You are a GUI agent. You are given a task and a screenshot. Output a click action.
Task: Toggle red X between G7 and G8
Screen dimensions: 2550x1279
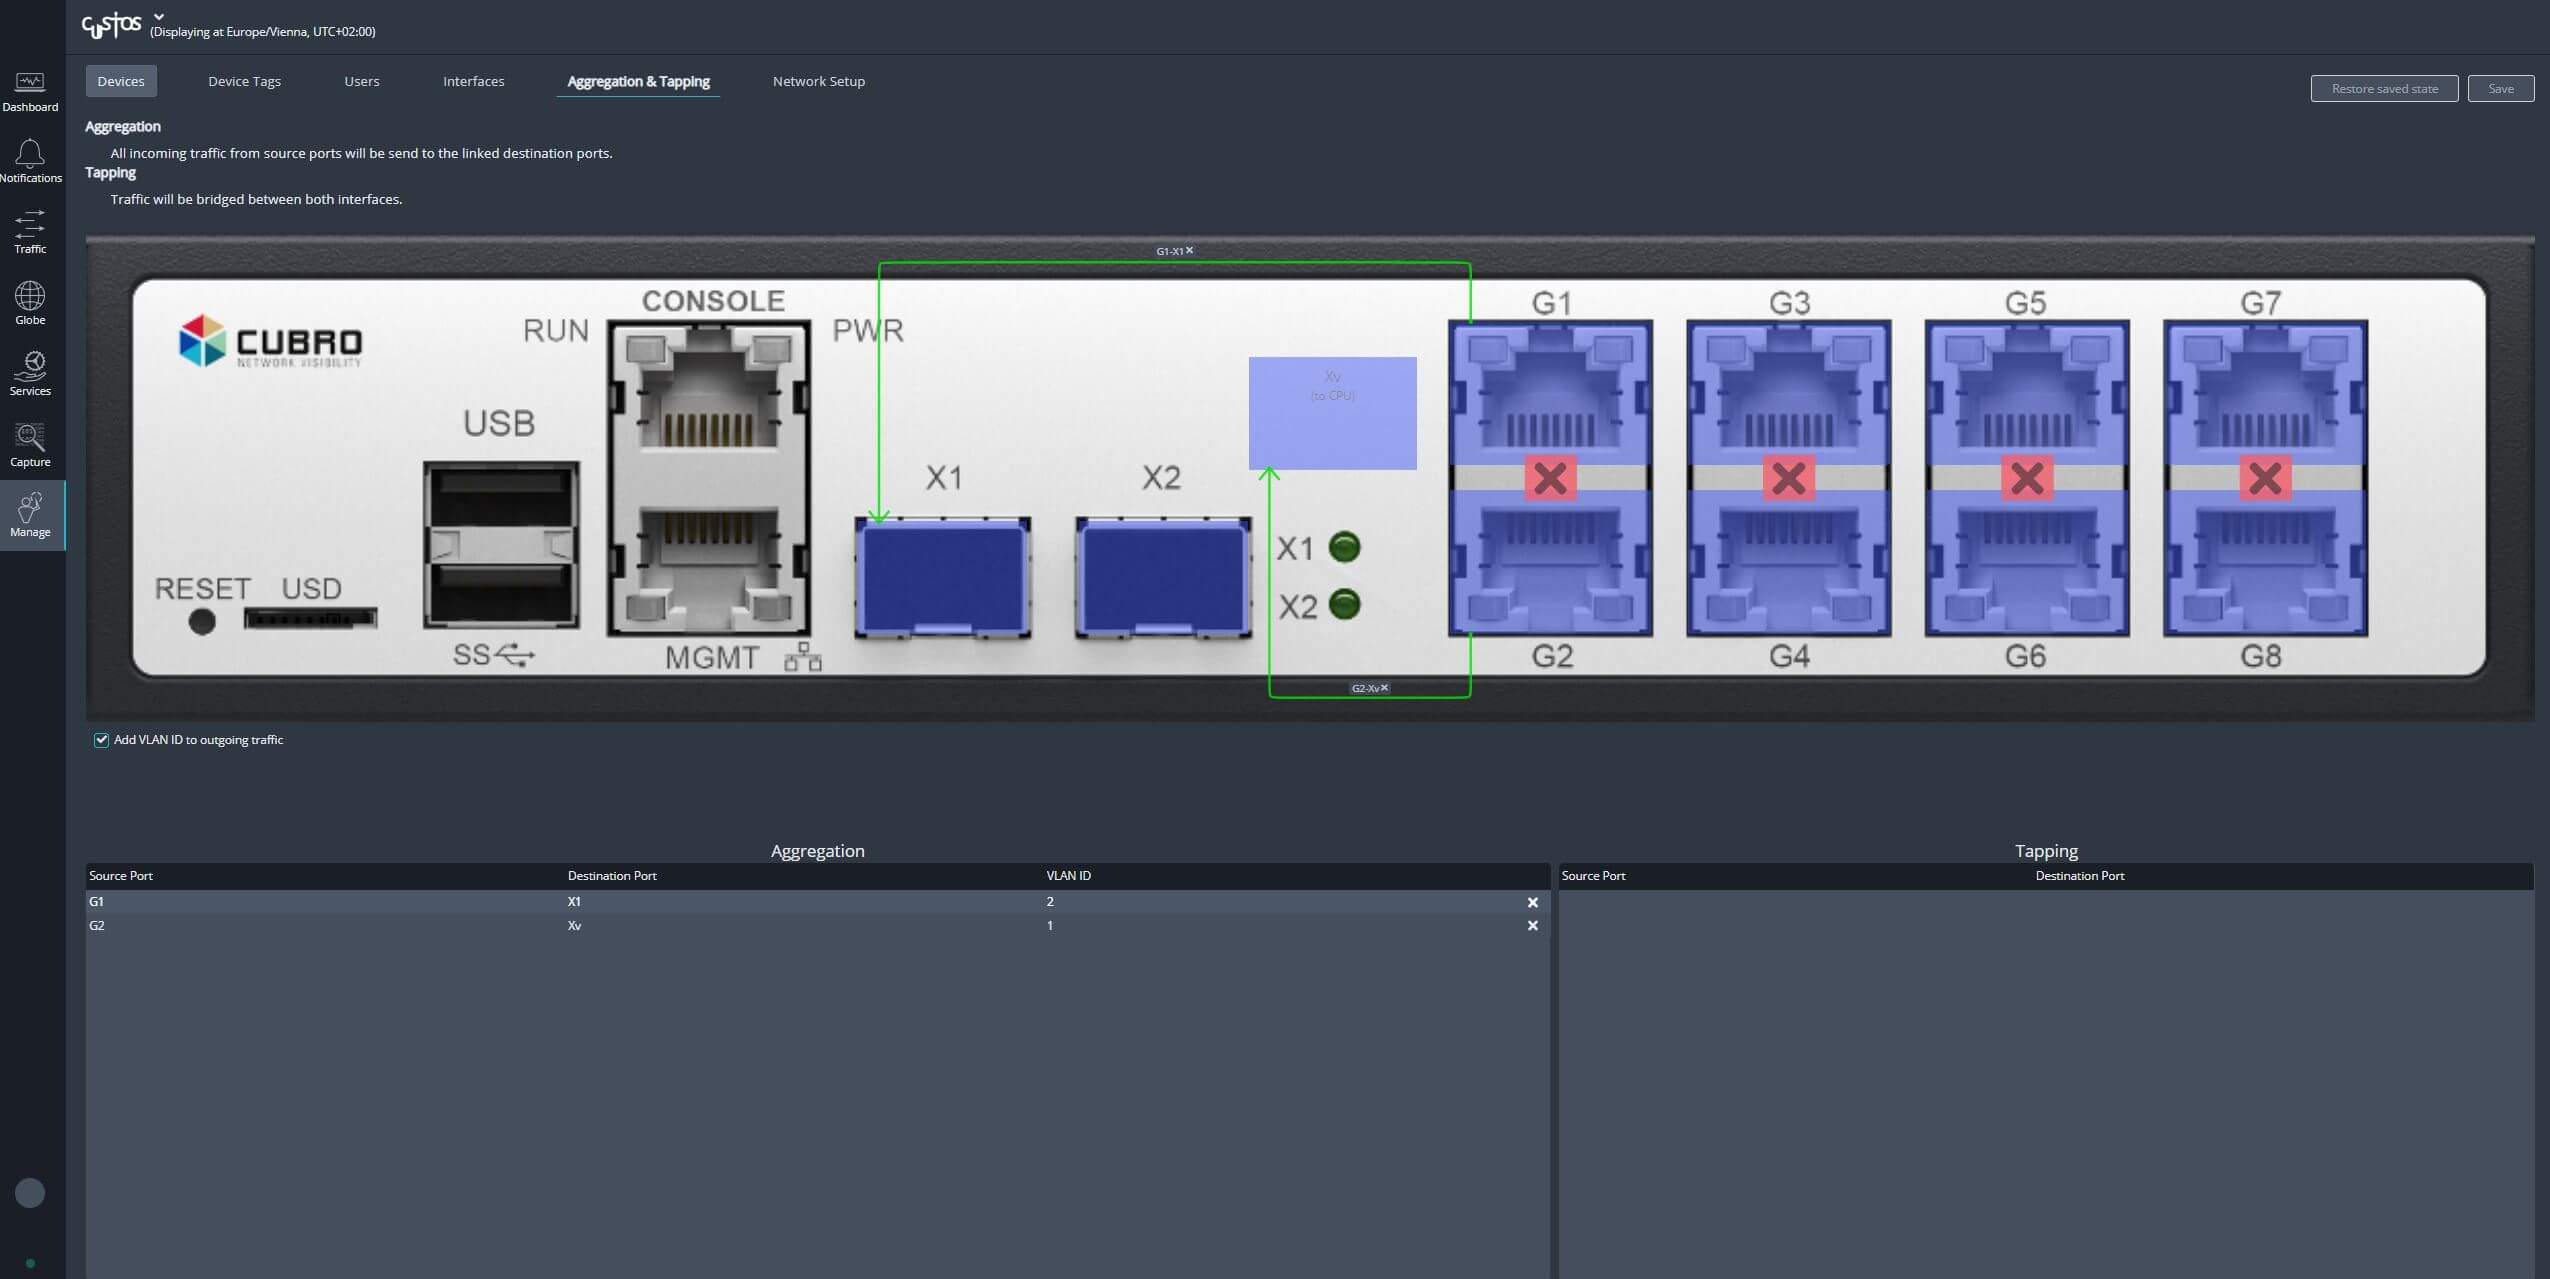2264,478
